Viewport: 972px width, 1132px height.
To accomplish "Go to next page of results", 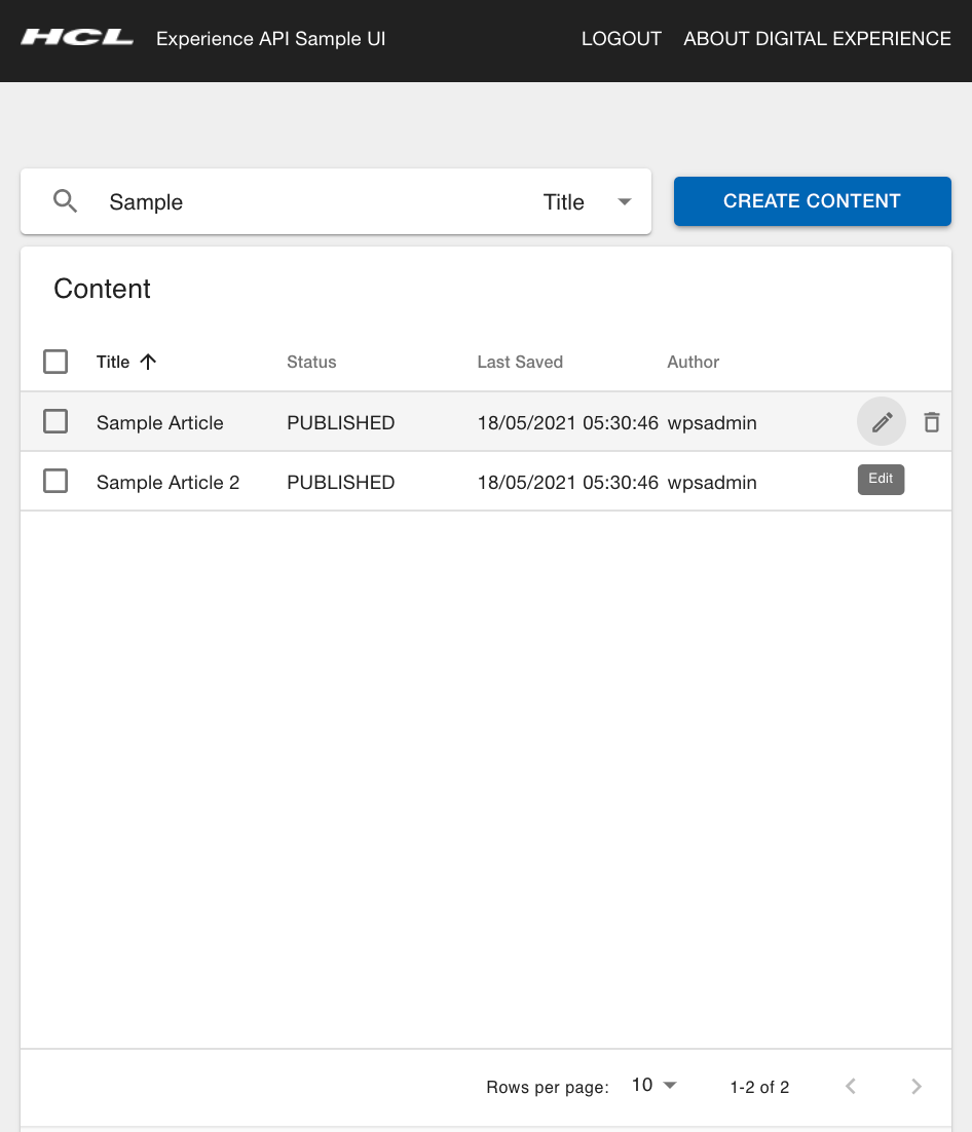I will [916, 1086].
